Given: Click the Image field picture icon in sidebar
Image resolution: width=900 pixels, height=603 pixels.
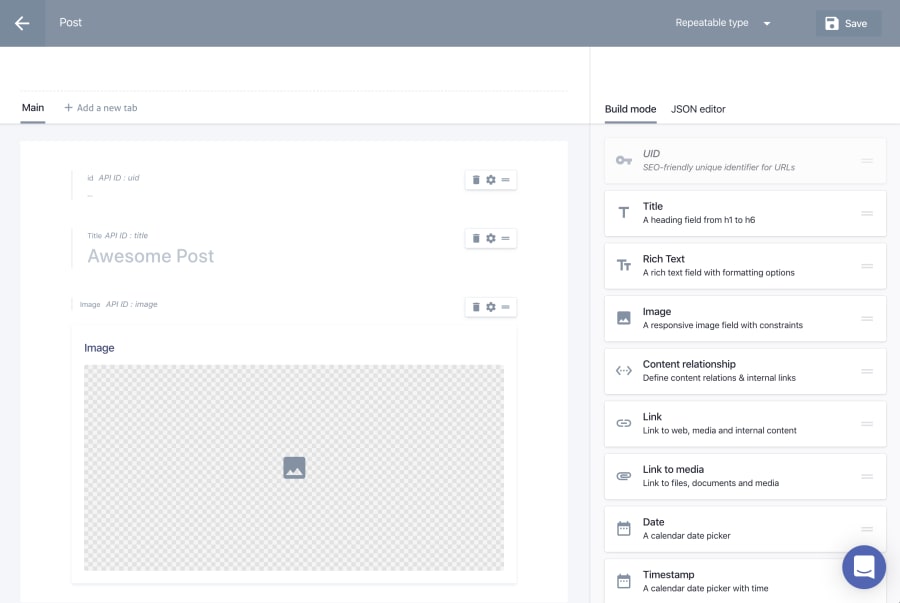Looking at the screenshot, I should click(624, 318).
